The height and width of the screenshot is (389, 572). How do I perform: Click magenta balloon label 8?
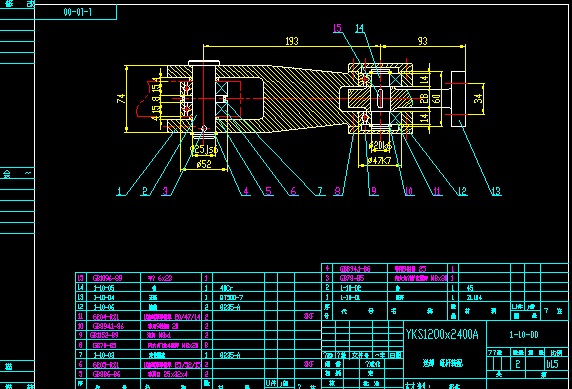338,191
